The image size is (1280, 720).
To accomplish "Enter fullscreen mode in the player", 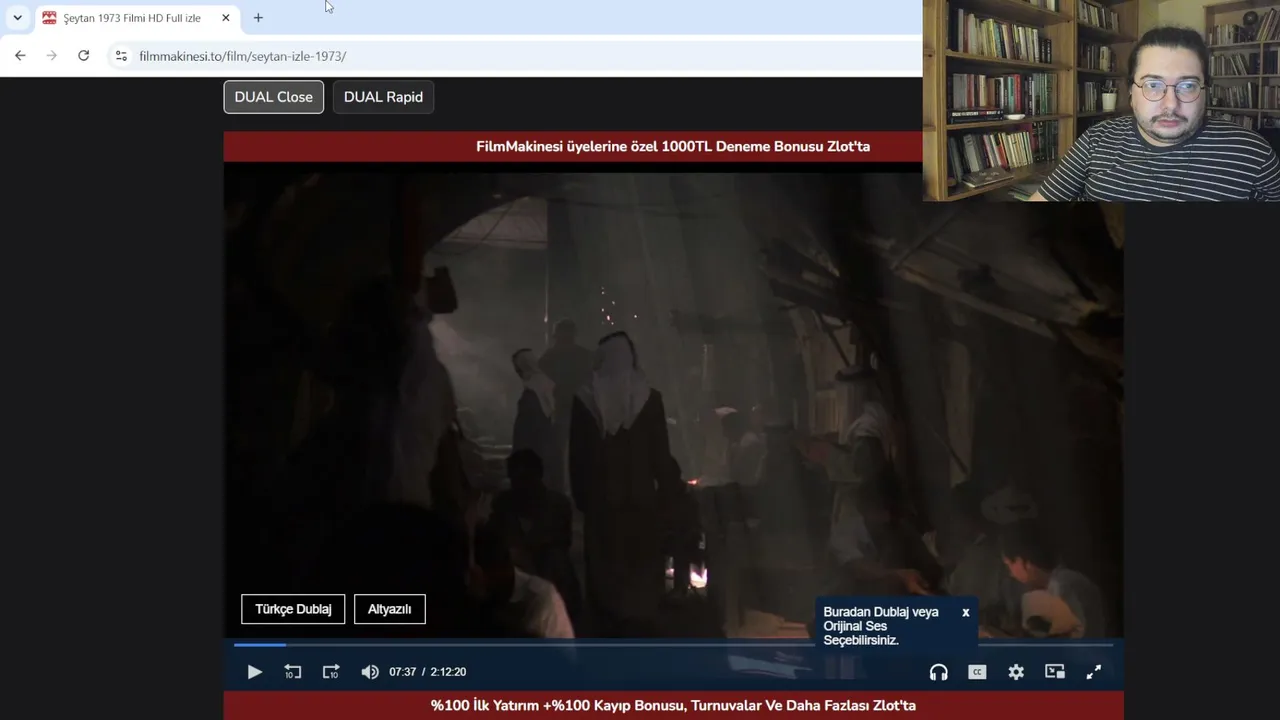I will pos(1094,672).
